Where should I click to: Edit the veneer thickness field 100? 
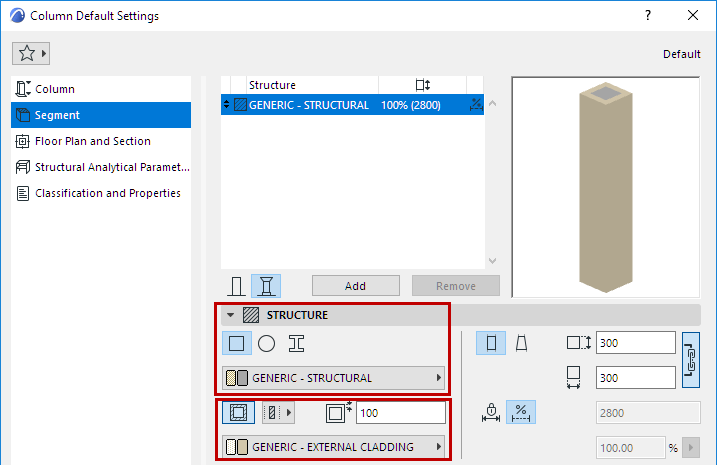tap(401, 413)
